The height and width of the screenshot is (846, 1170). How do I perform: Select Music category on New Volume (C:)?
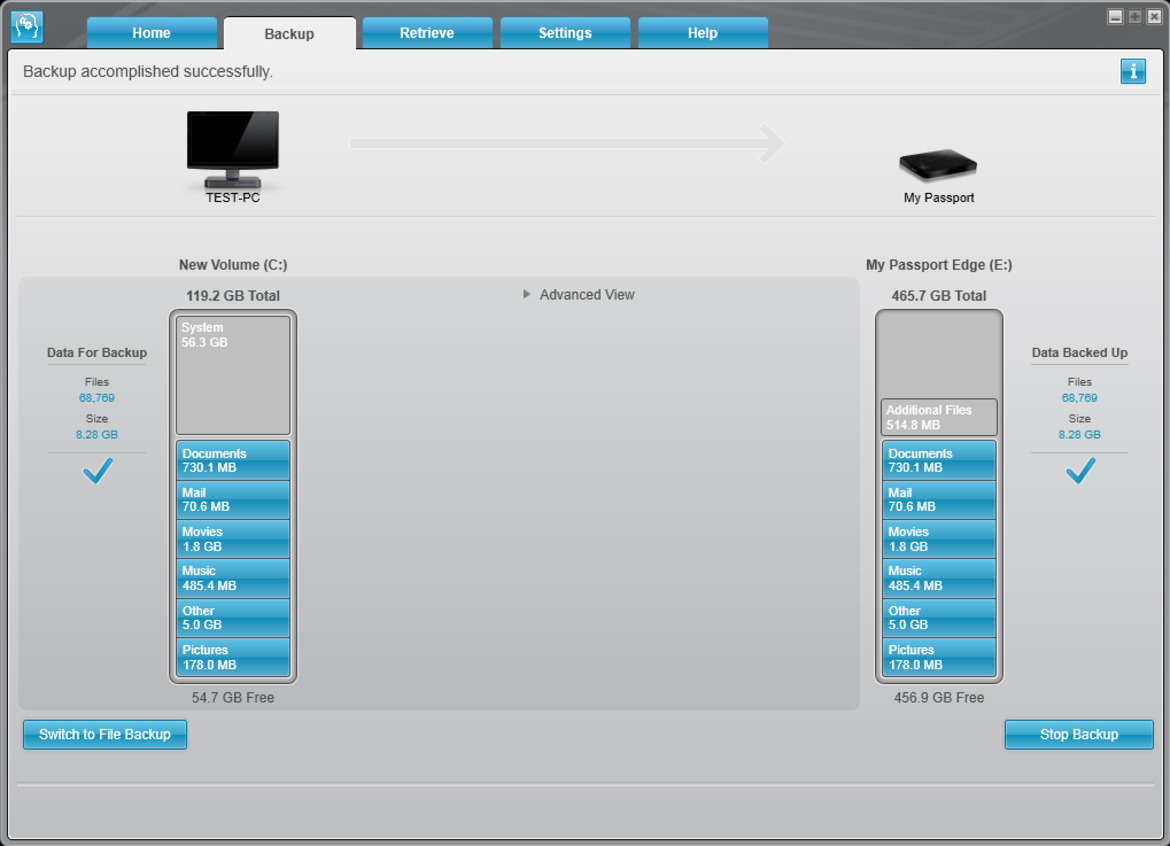tap(233, 578)
